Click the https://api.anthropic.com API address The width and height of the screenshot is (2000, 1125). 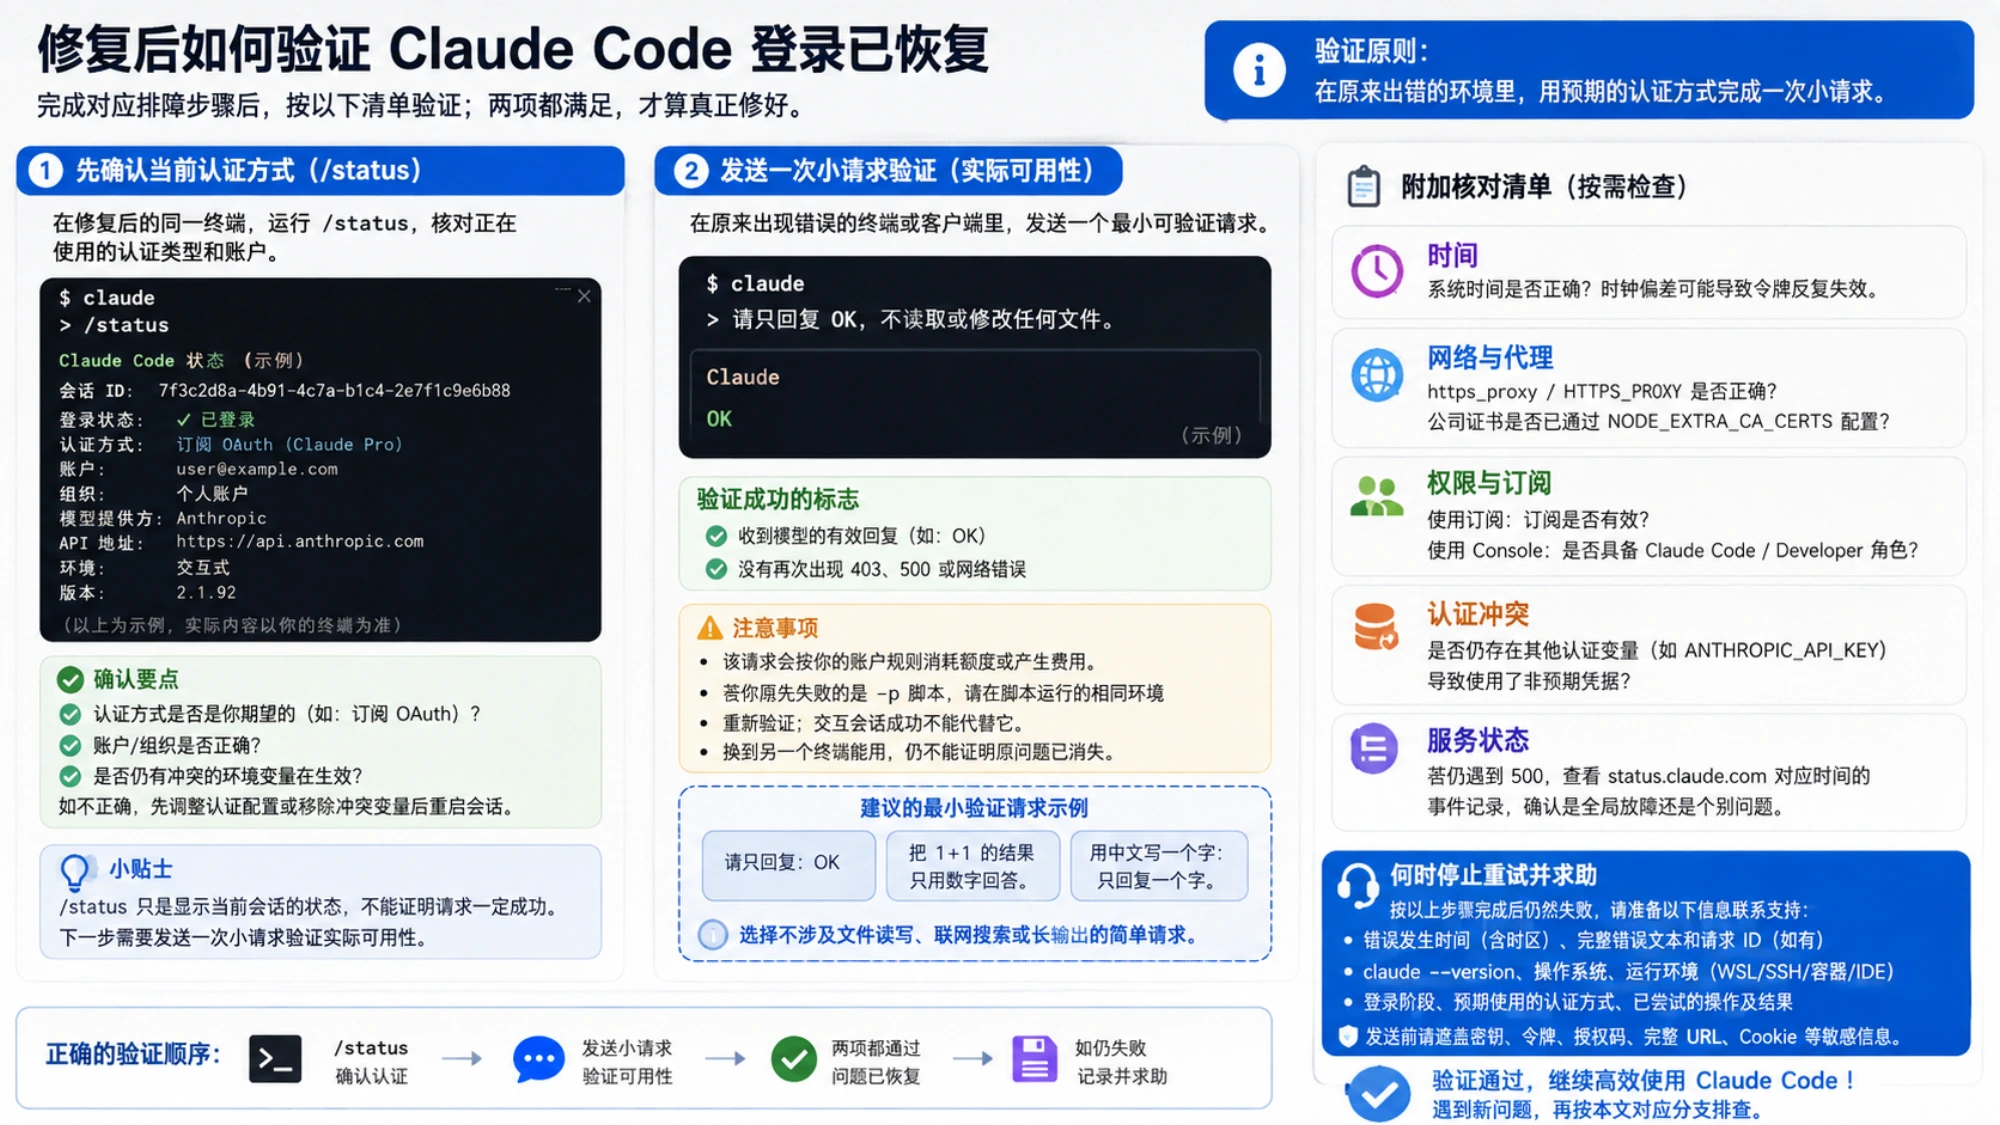[x=300, y=541]
